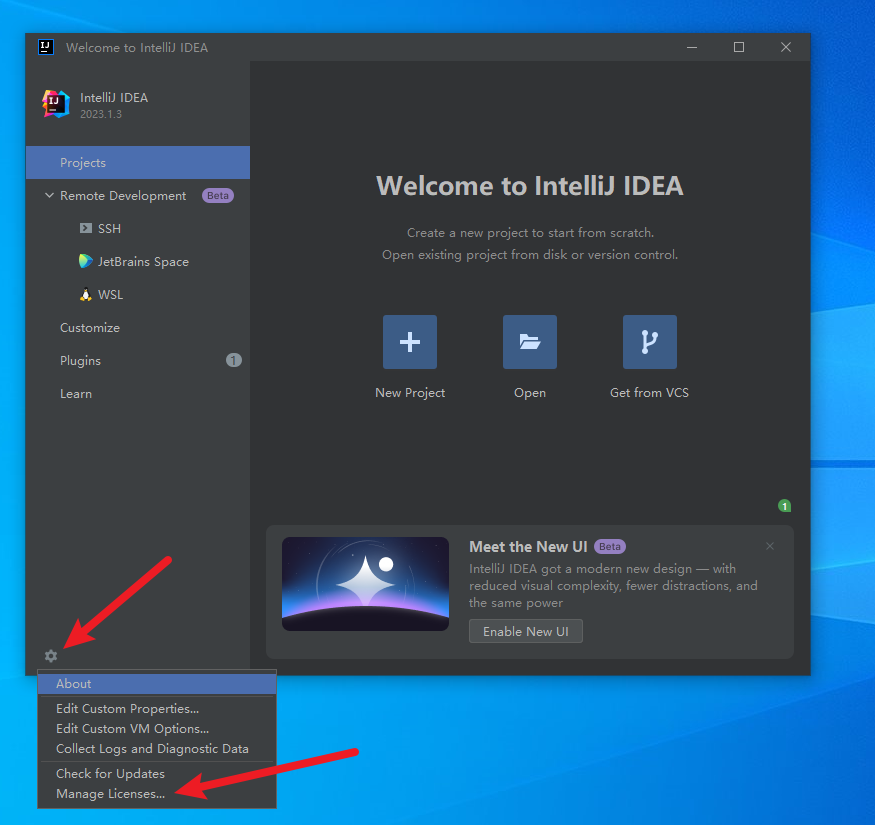Click the New UI preview thumbnail
875x825 pixels.
coord(366,584)
